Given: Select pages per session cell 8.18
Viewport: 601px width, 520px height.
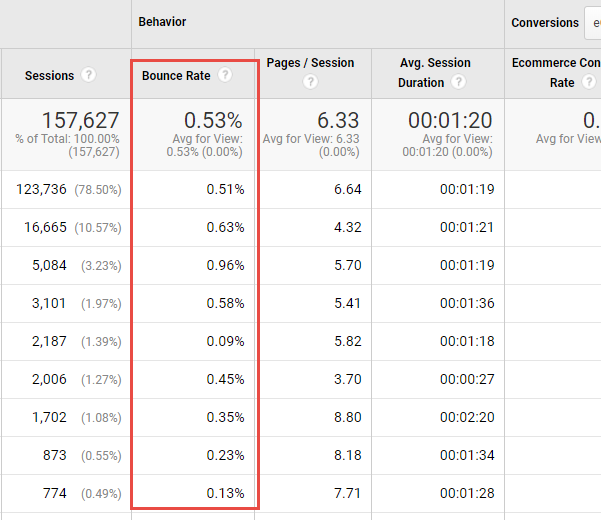Looking at the screenshot, I should pyautogui.click(x=348, y=455).
